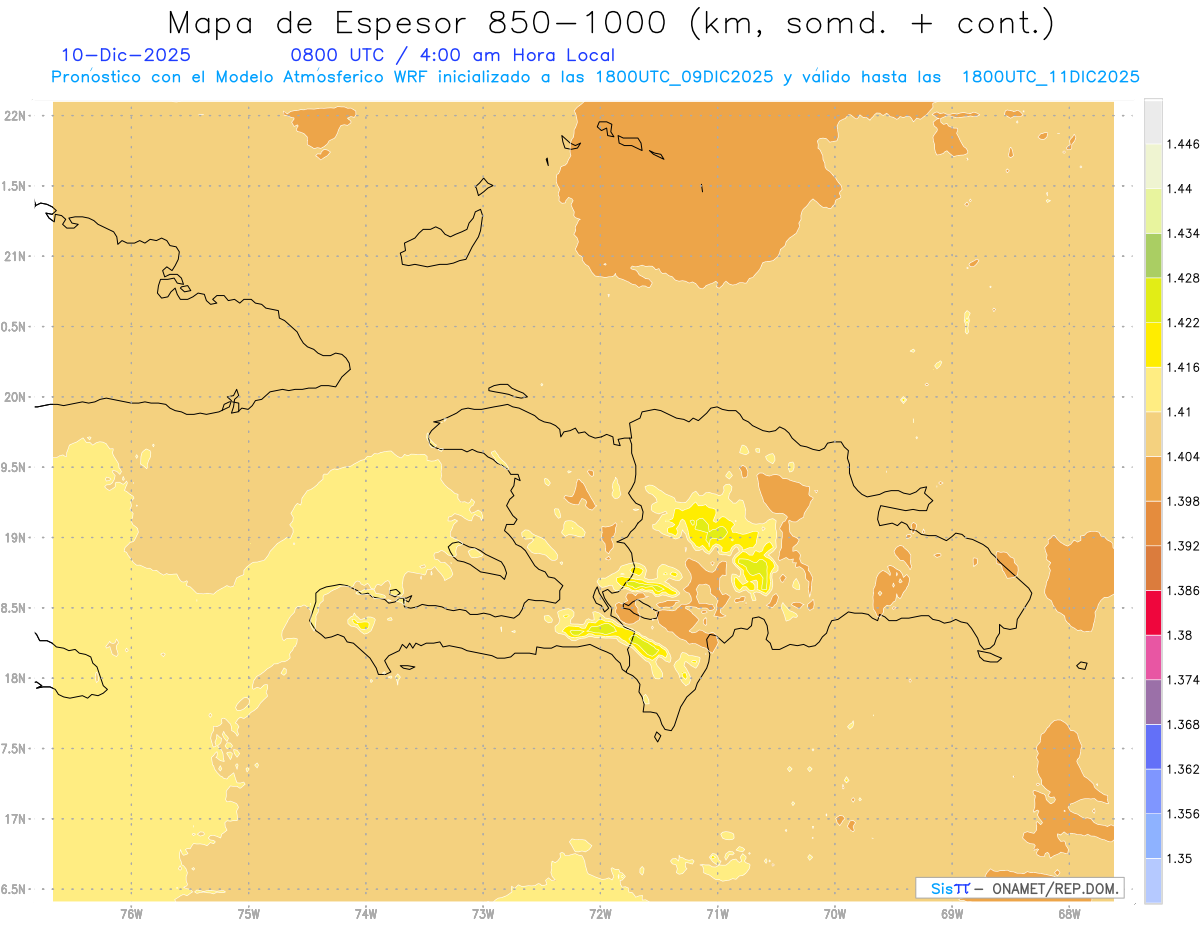This screenshot has height=927, width=1200.
Task: Click the color bar value '1.362'
Action: click(x=1182, y=769)
